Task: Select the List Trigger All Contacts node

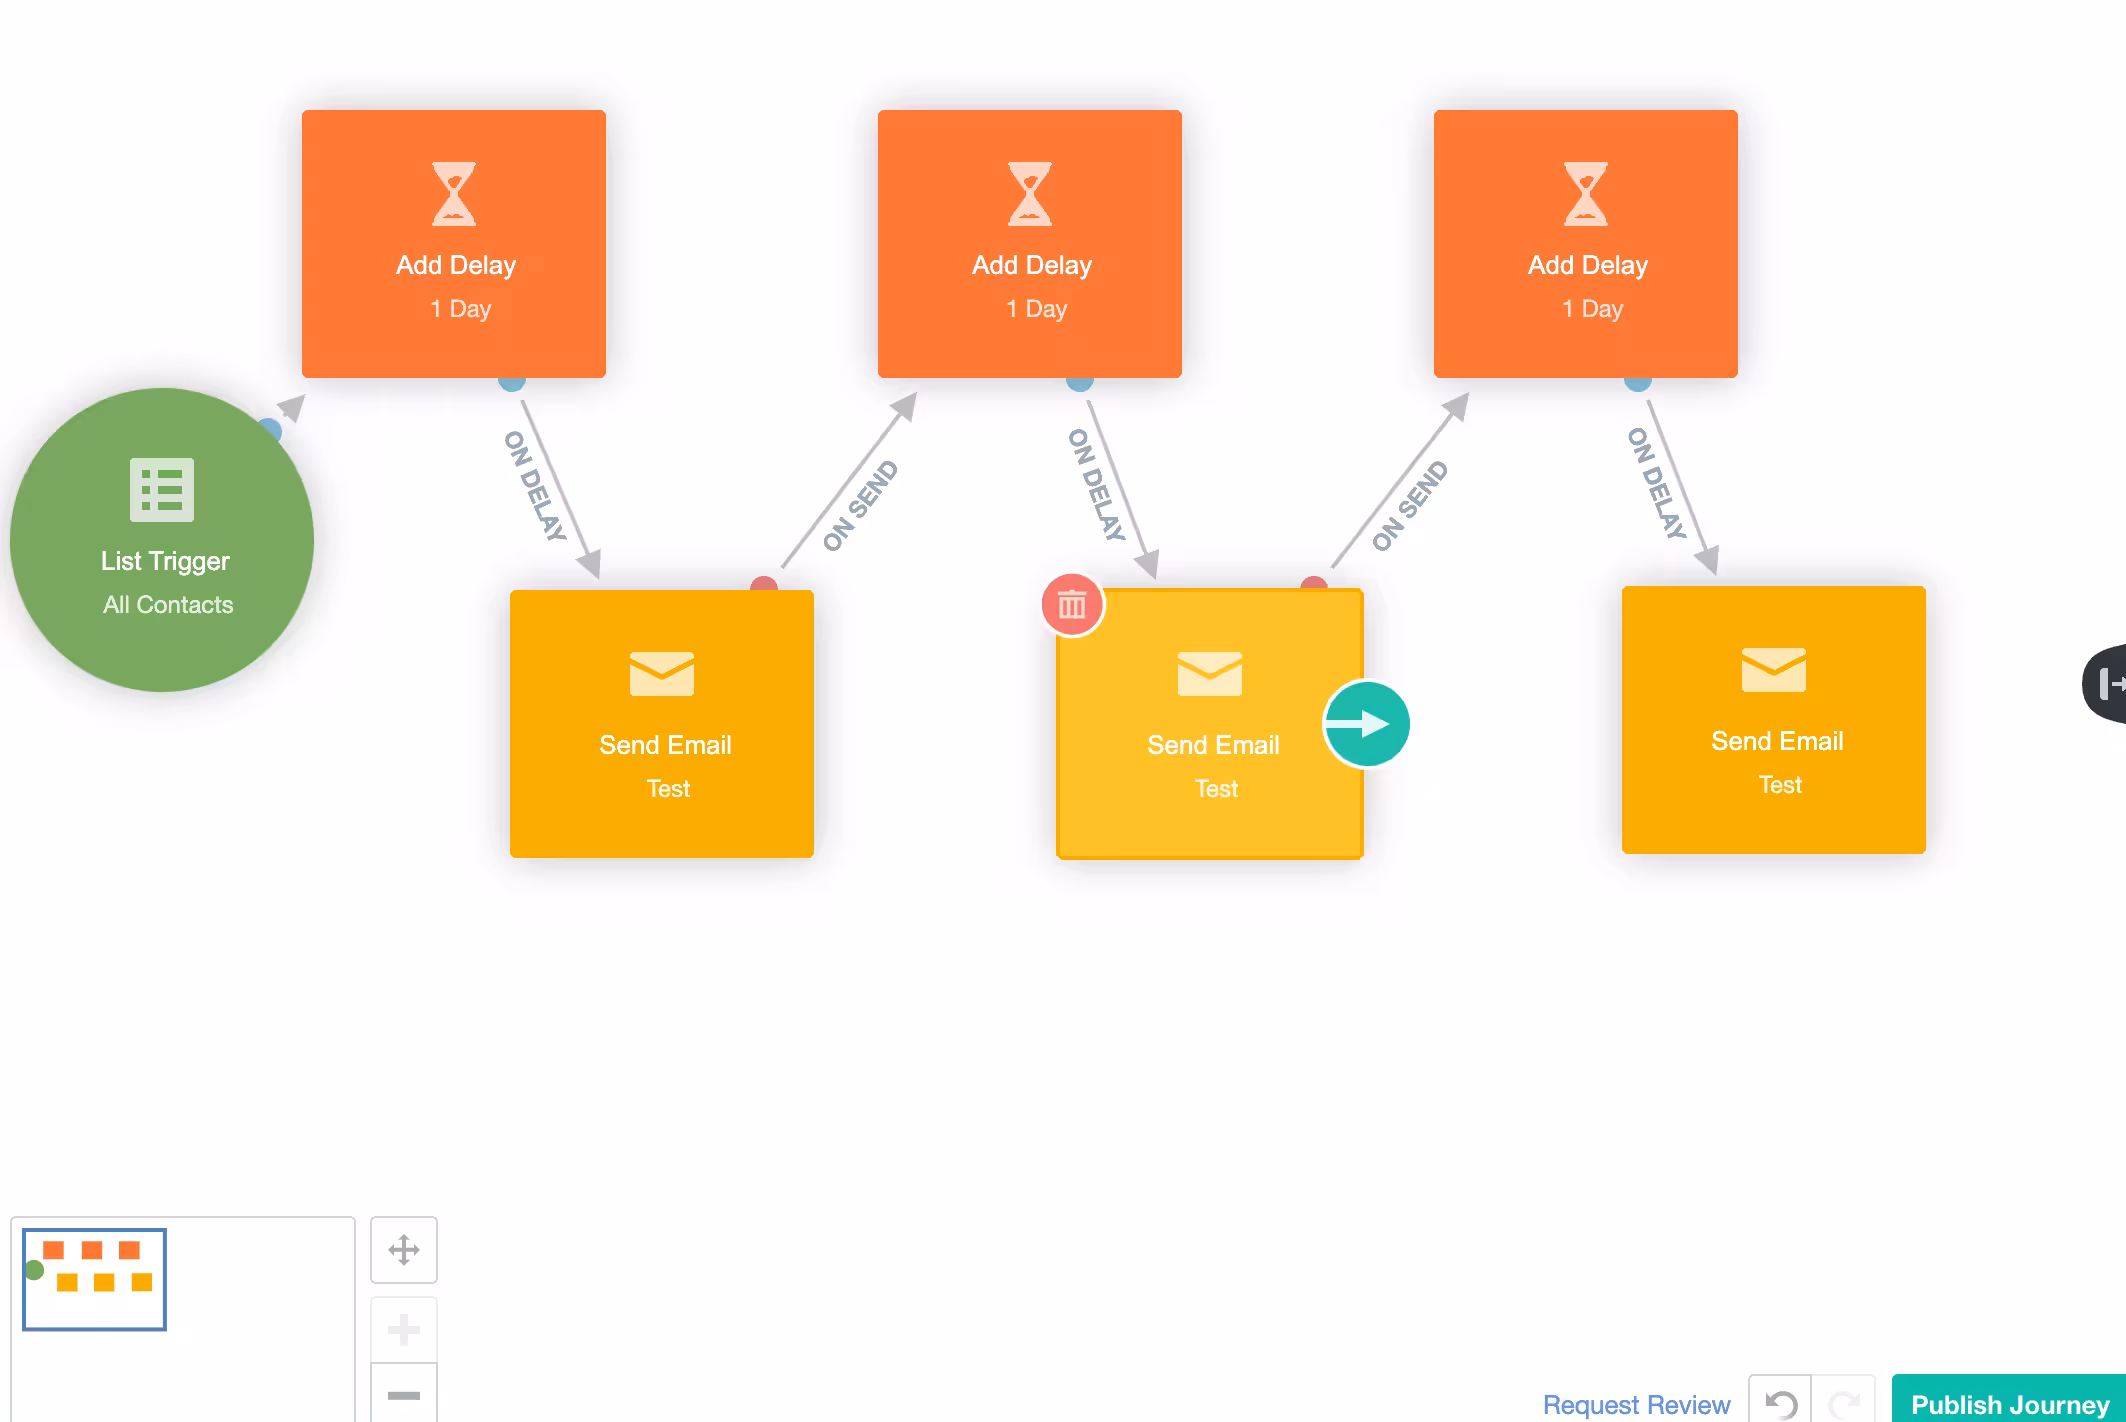Action: tap(162, 540)
